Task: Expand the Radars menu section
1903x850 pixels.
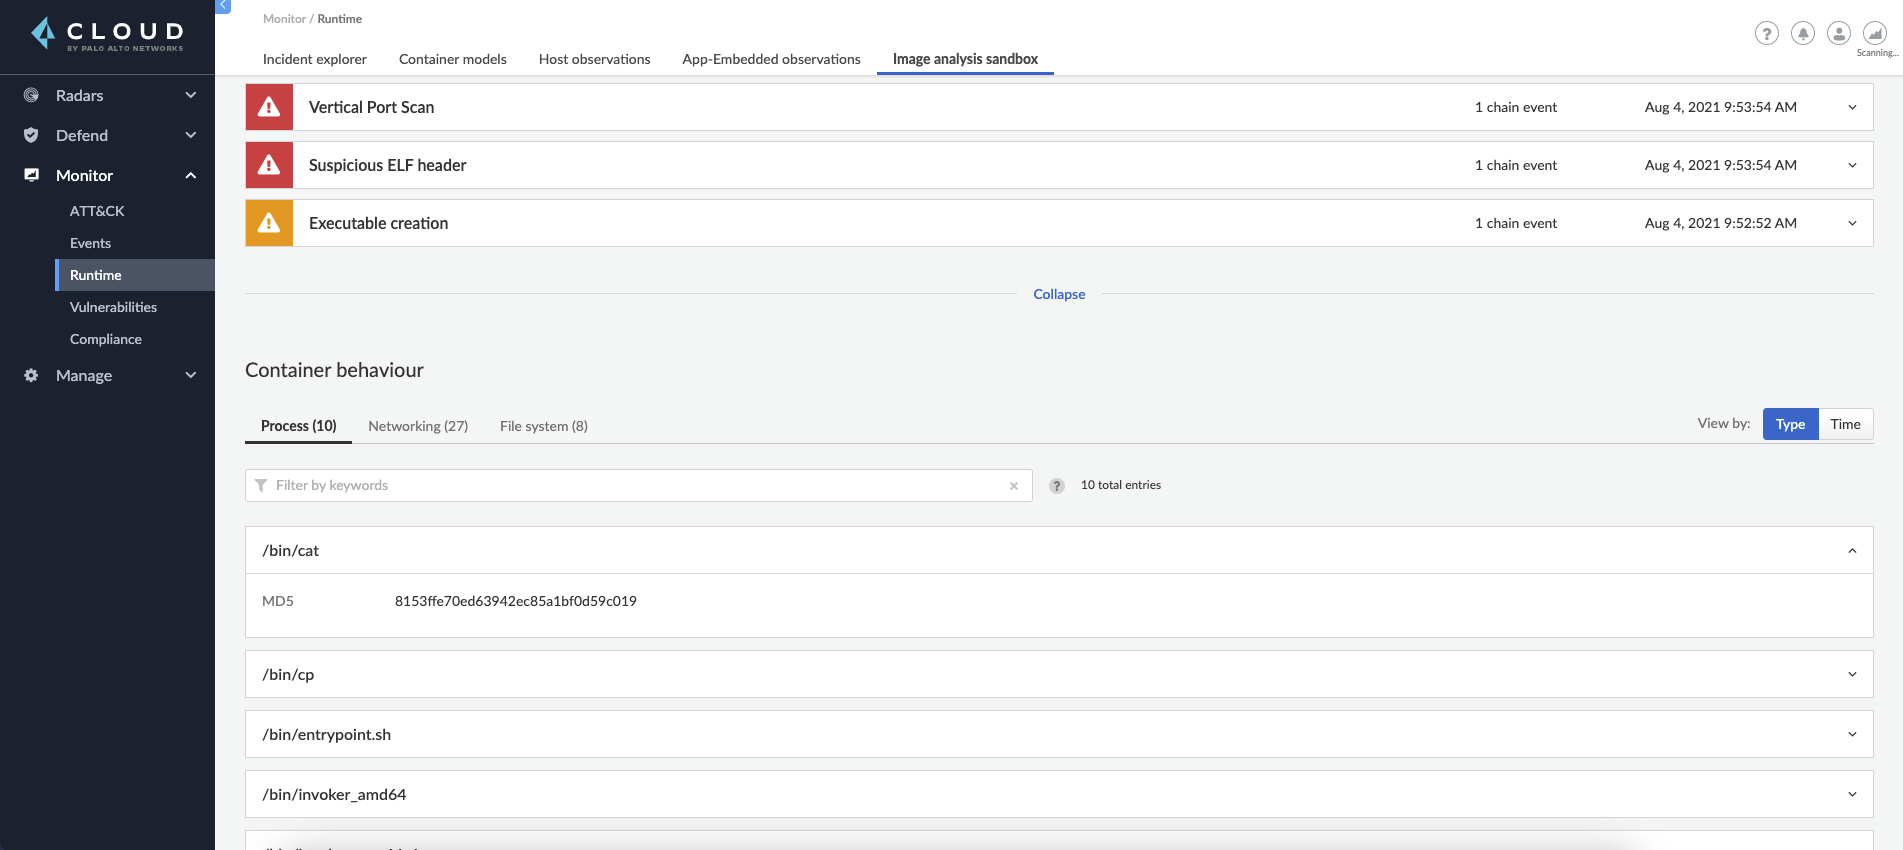Action: point(191,95)
